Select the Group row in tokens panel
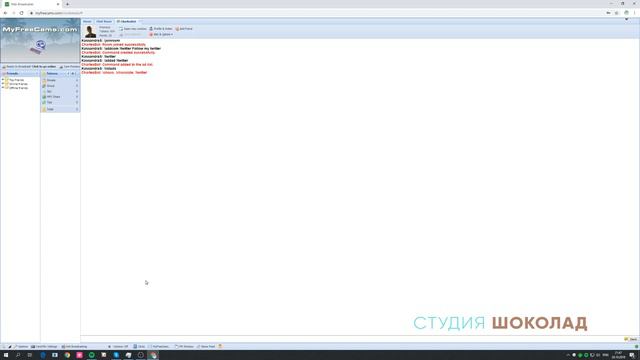The image size is (640, 360). (x=60, y=86)
